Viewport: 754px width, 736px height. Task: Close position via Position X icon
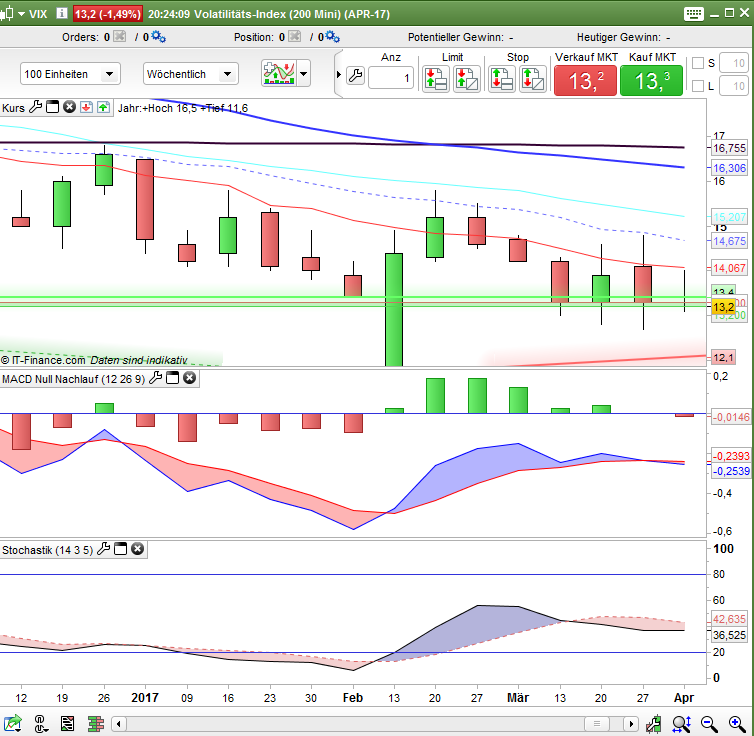[x=295, y=37]
